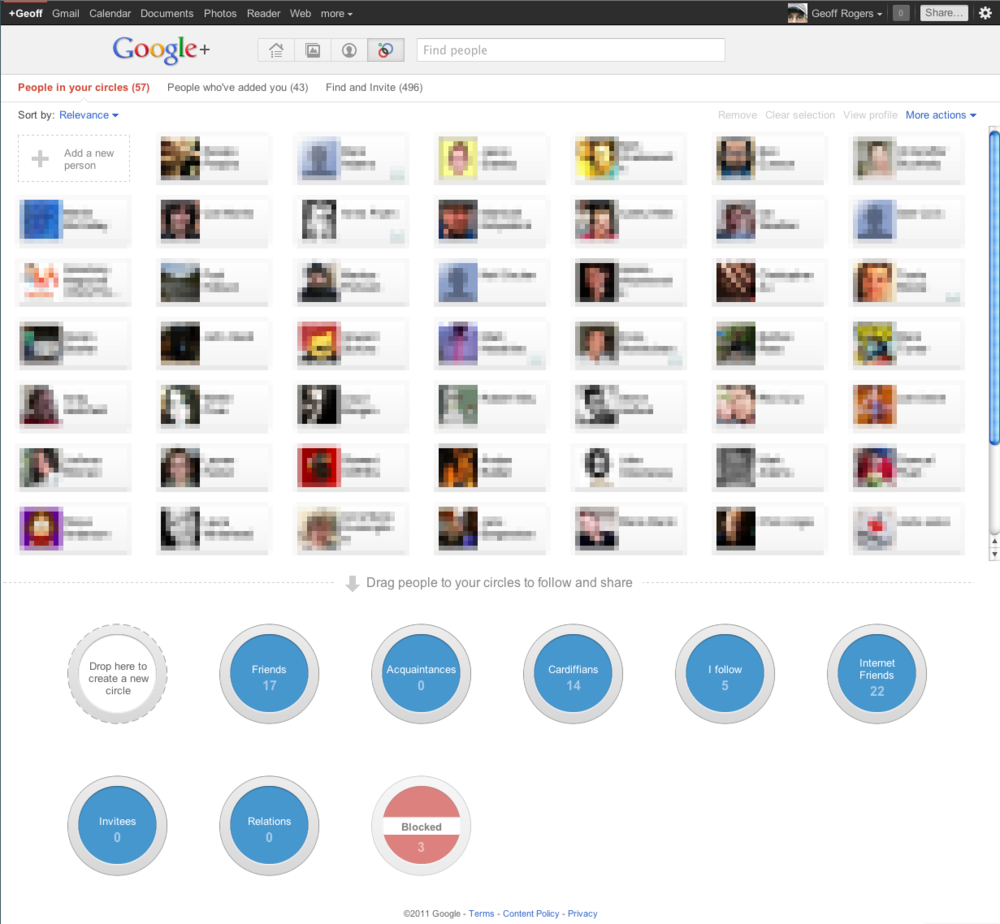Go to the Home stream icon
Viewport: 1000px width, 924px height.
(x=276, y=50)
